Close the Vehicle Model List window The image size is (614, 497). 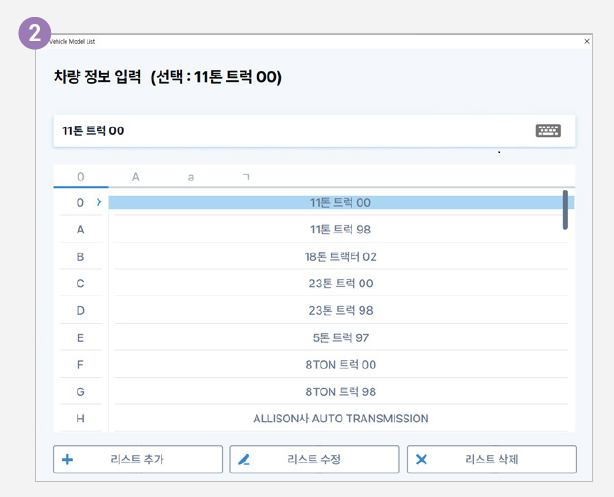pos(587,41)
